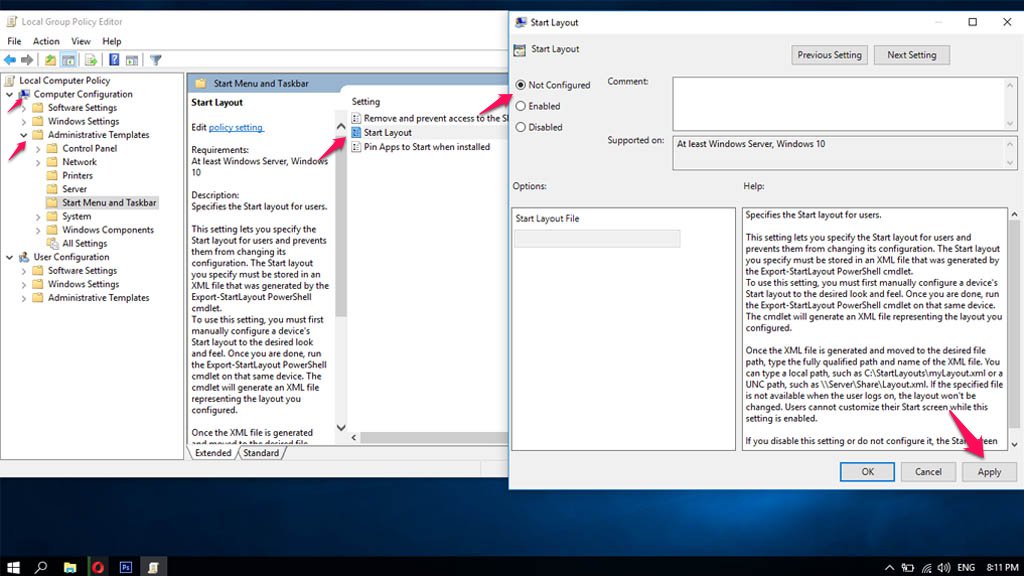Image resolution: width=1024 pixels, height=576 pixels.
Task: Select the Disabled radio button
Action: pos(520,127)
